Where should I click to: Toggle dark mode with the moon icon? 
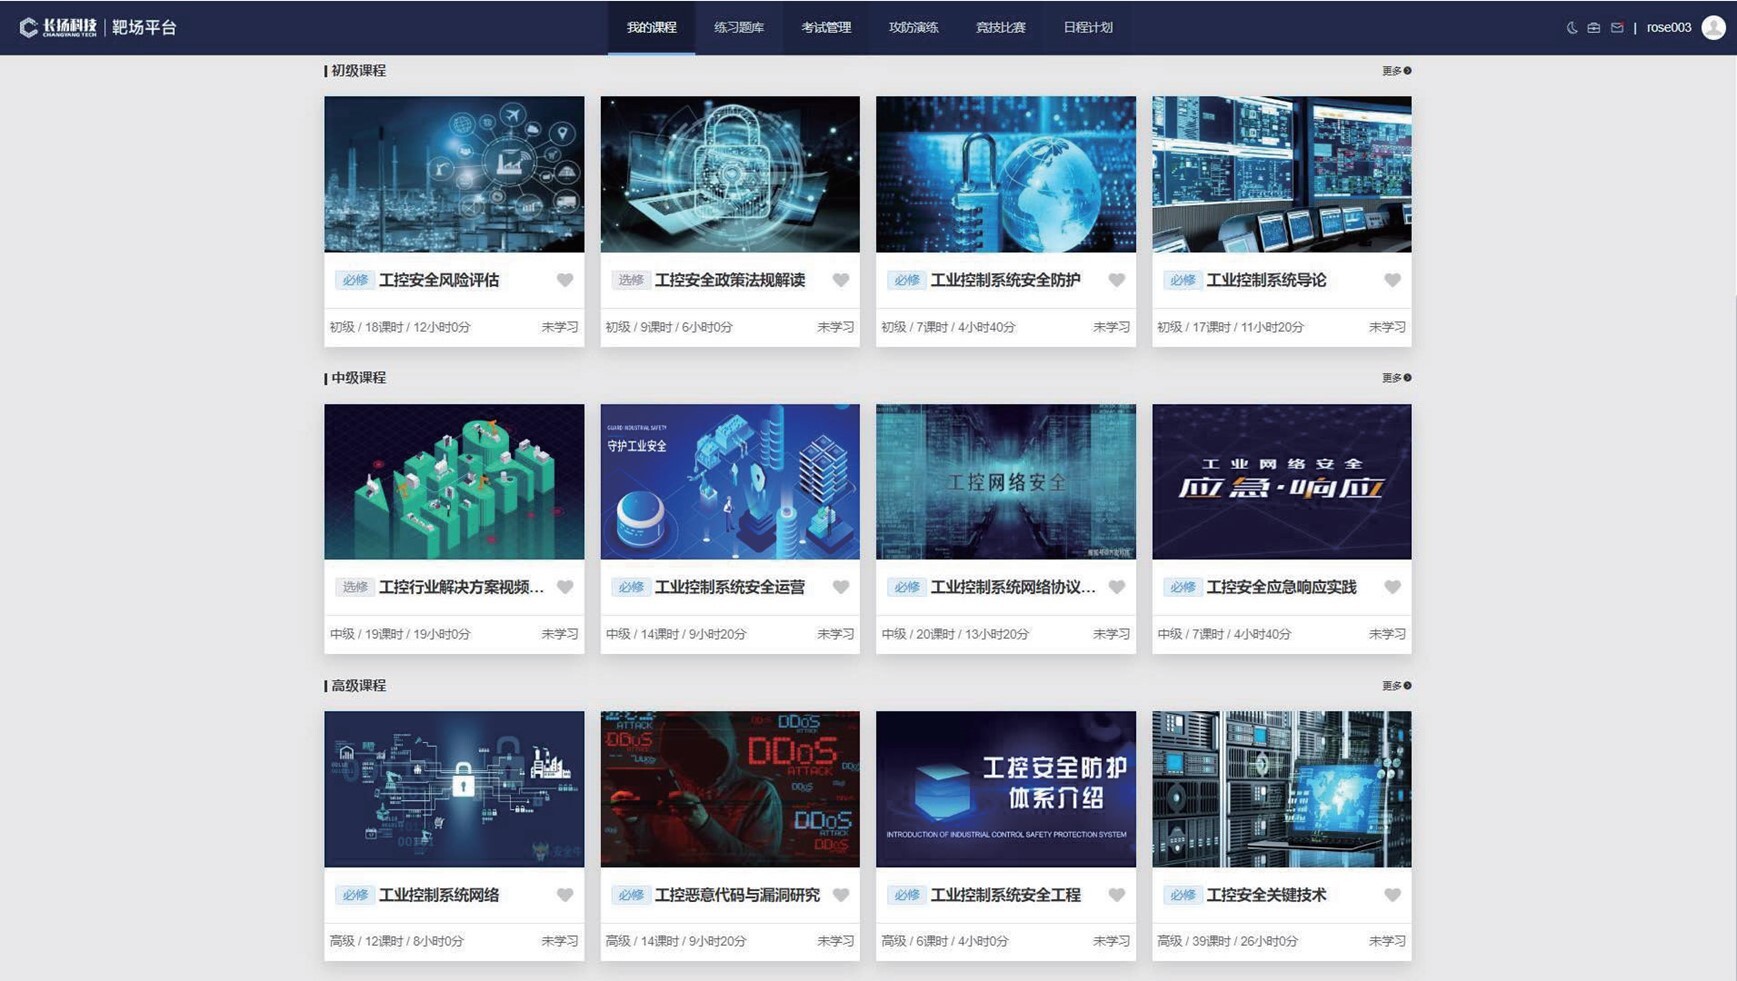pos(1571,28)
